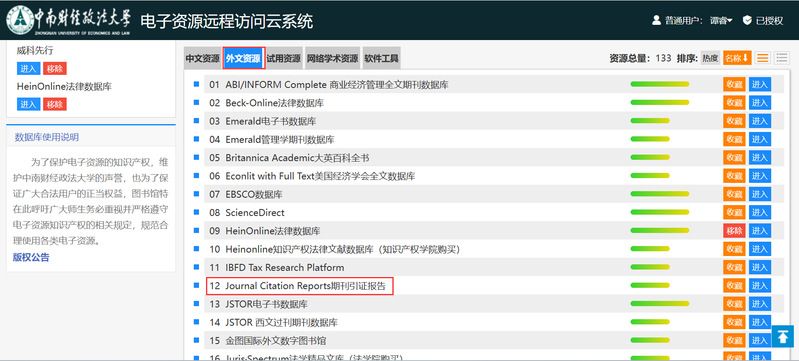This screenshot has width=799, height=361.
Task: Open the 版权公告 link
Action: [31, 257]
